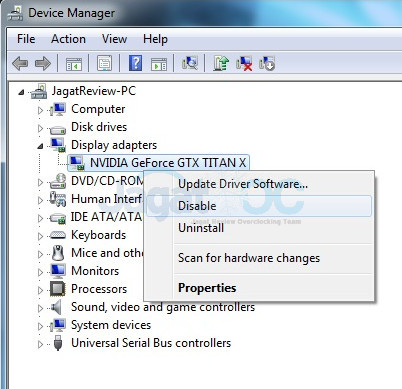Click the Uninstall toolbar icon with red X
Image resolution: width=402 pixels, height=389 pixels.
[x=244, y=63]
